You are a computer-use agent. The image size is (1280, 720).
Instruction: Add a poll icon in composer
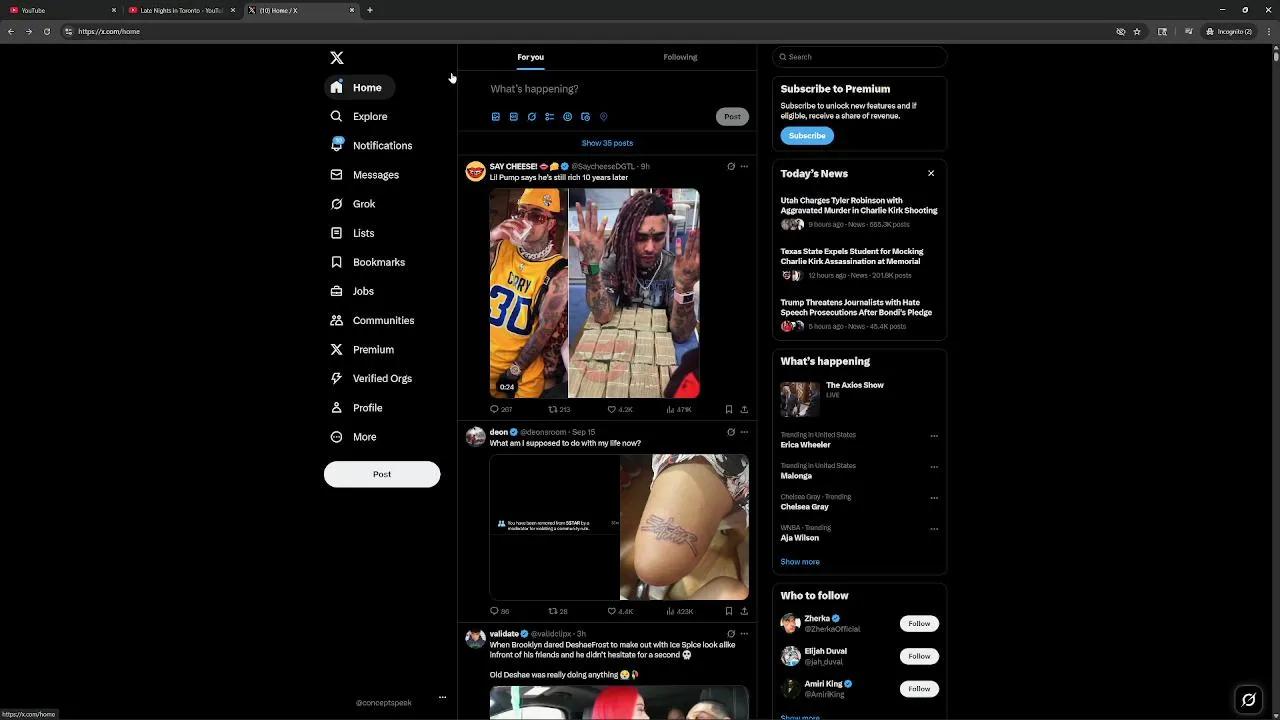tap(549, 117)
